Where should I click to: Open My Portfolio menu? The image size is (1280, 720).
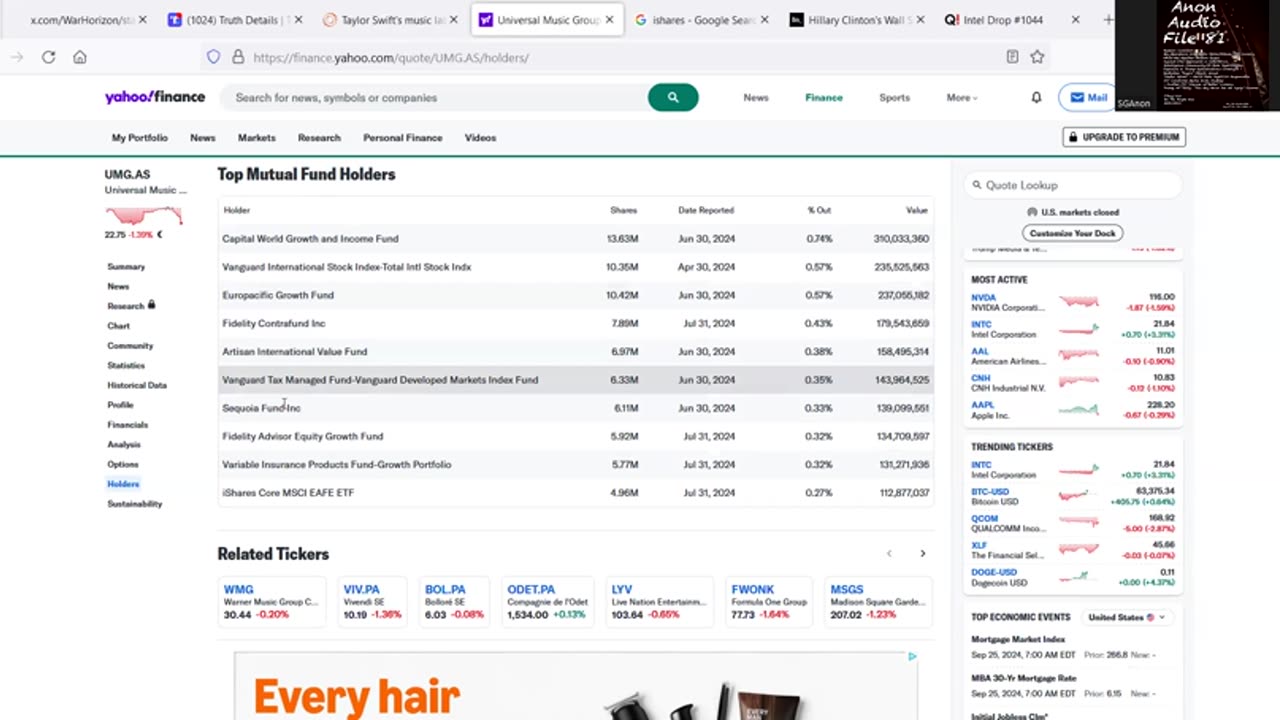click(x=140, y=138)
